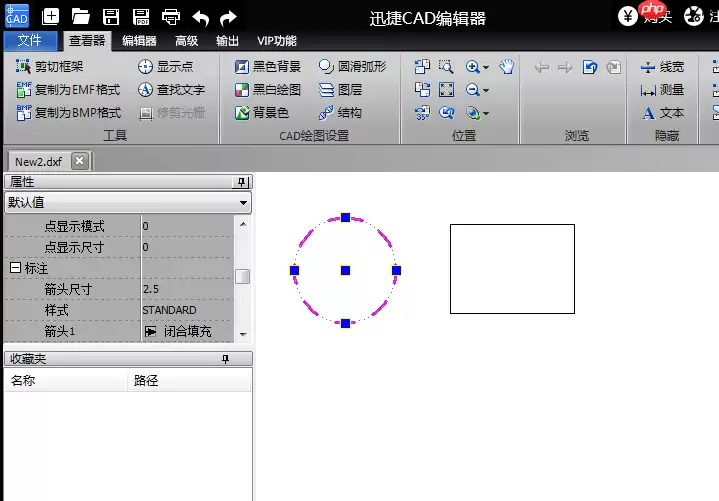Select the hand pan tool icon

click(507, 67)
